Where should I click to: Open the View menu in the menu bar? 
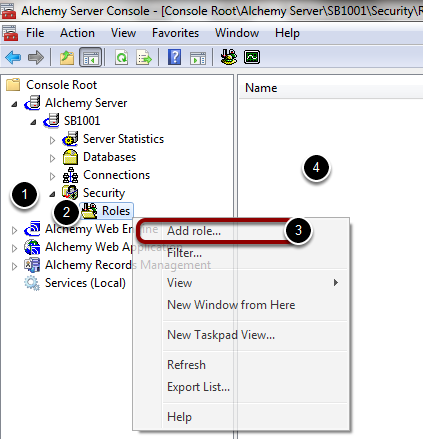(123, 33)
